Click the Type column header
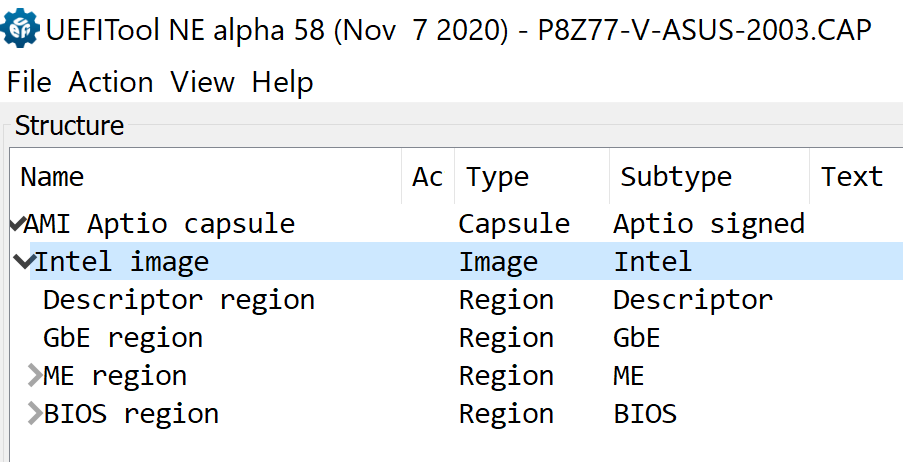The image size is (903, 462). point(497,178)
